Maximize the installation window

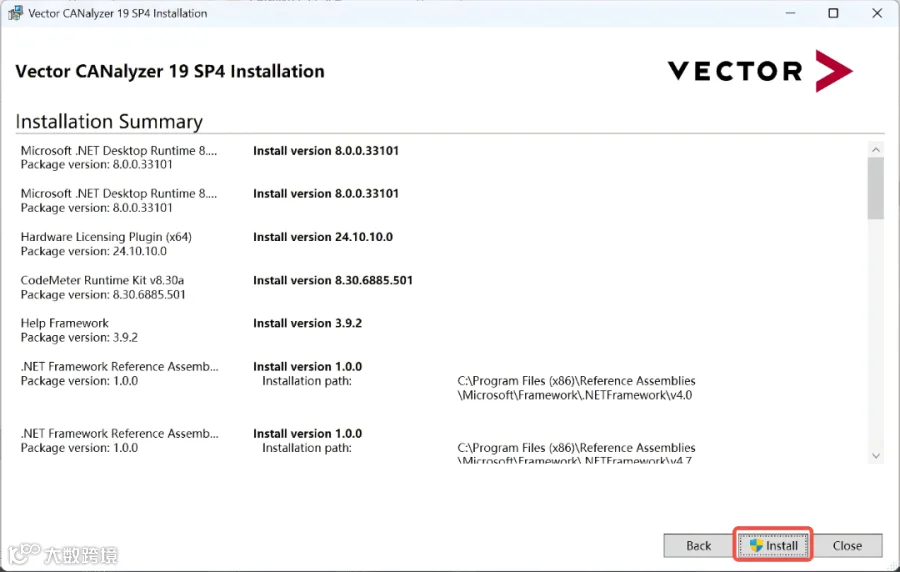coord(833,13)
